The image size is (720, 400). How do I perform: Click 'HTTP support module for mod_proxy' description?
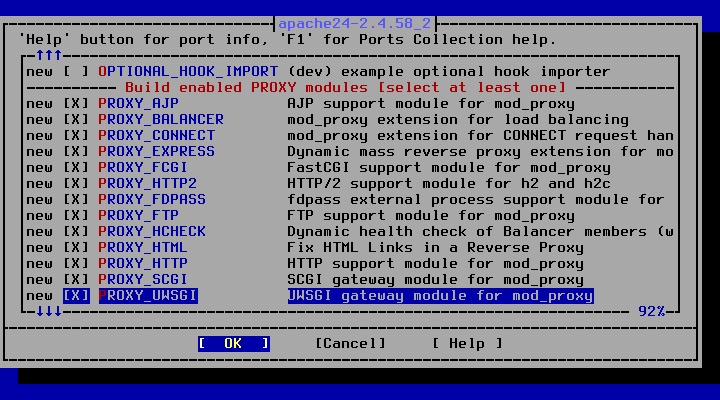point(436,264)
